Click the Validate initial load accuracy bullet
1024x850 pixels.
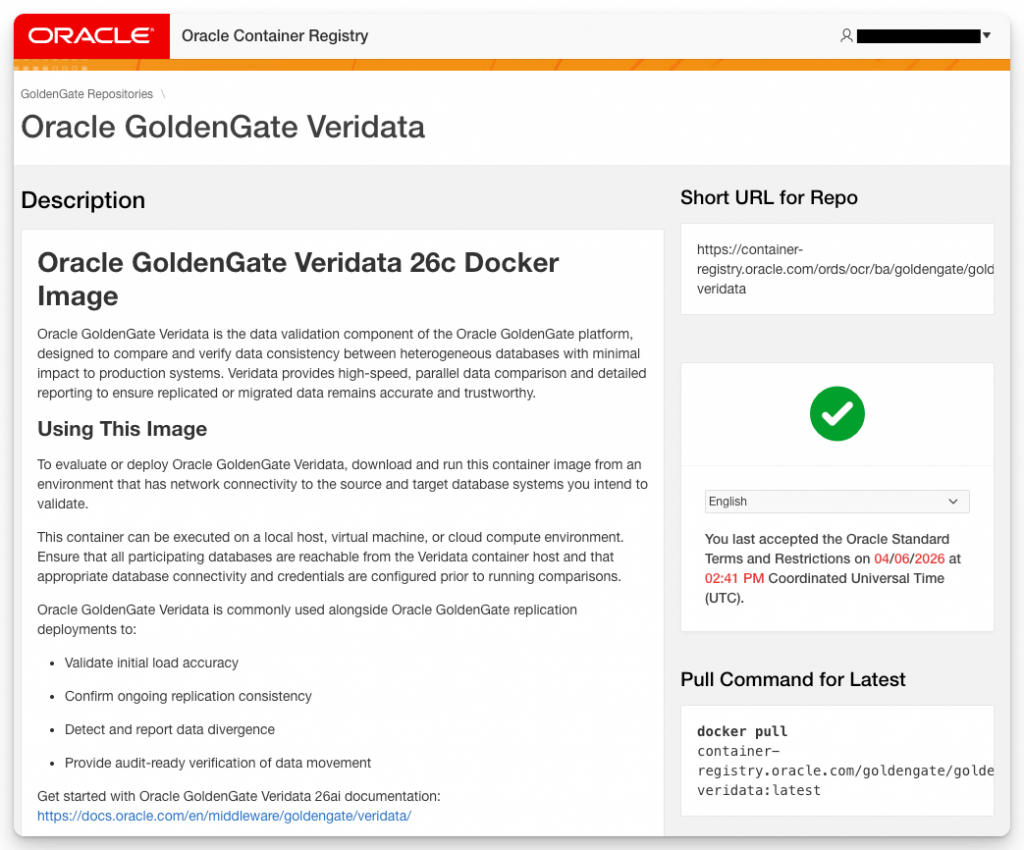click(152, 663)
